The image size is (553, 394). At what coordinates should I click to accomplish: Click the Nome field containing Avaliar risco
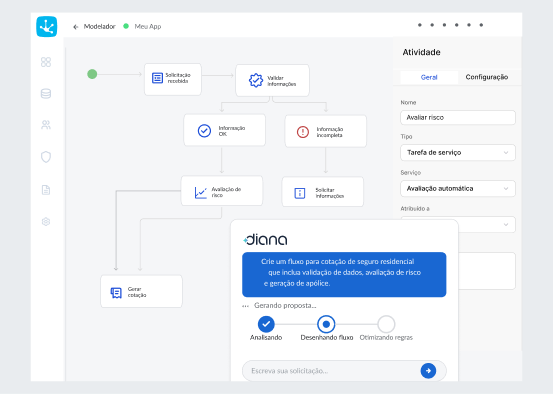pos(458,117)
